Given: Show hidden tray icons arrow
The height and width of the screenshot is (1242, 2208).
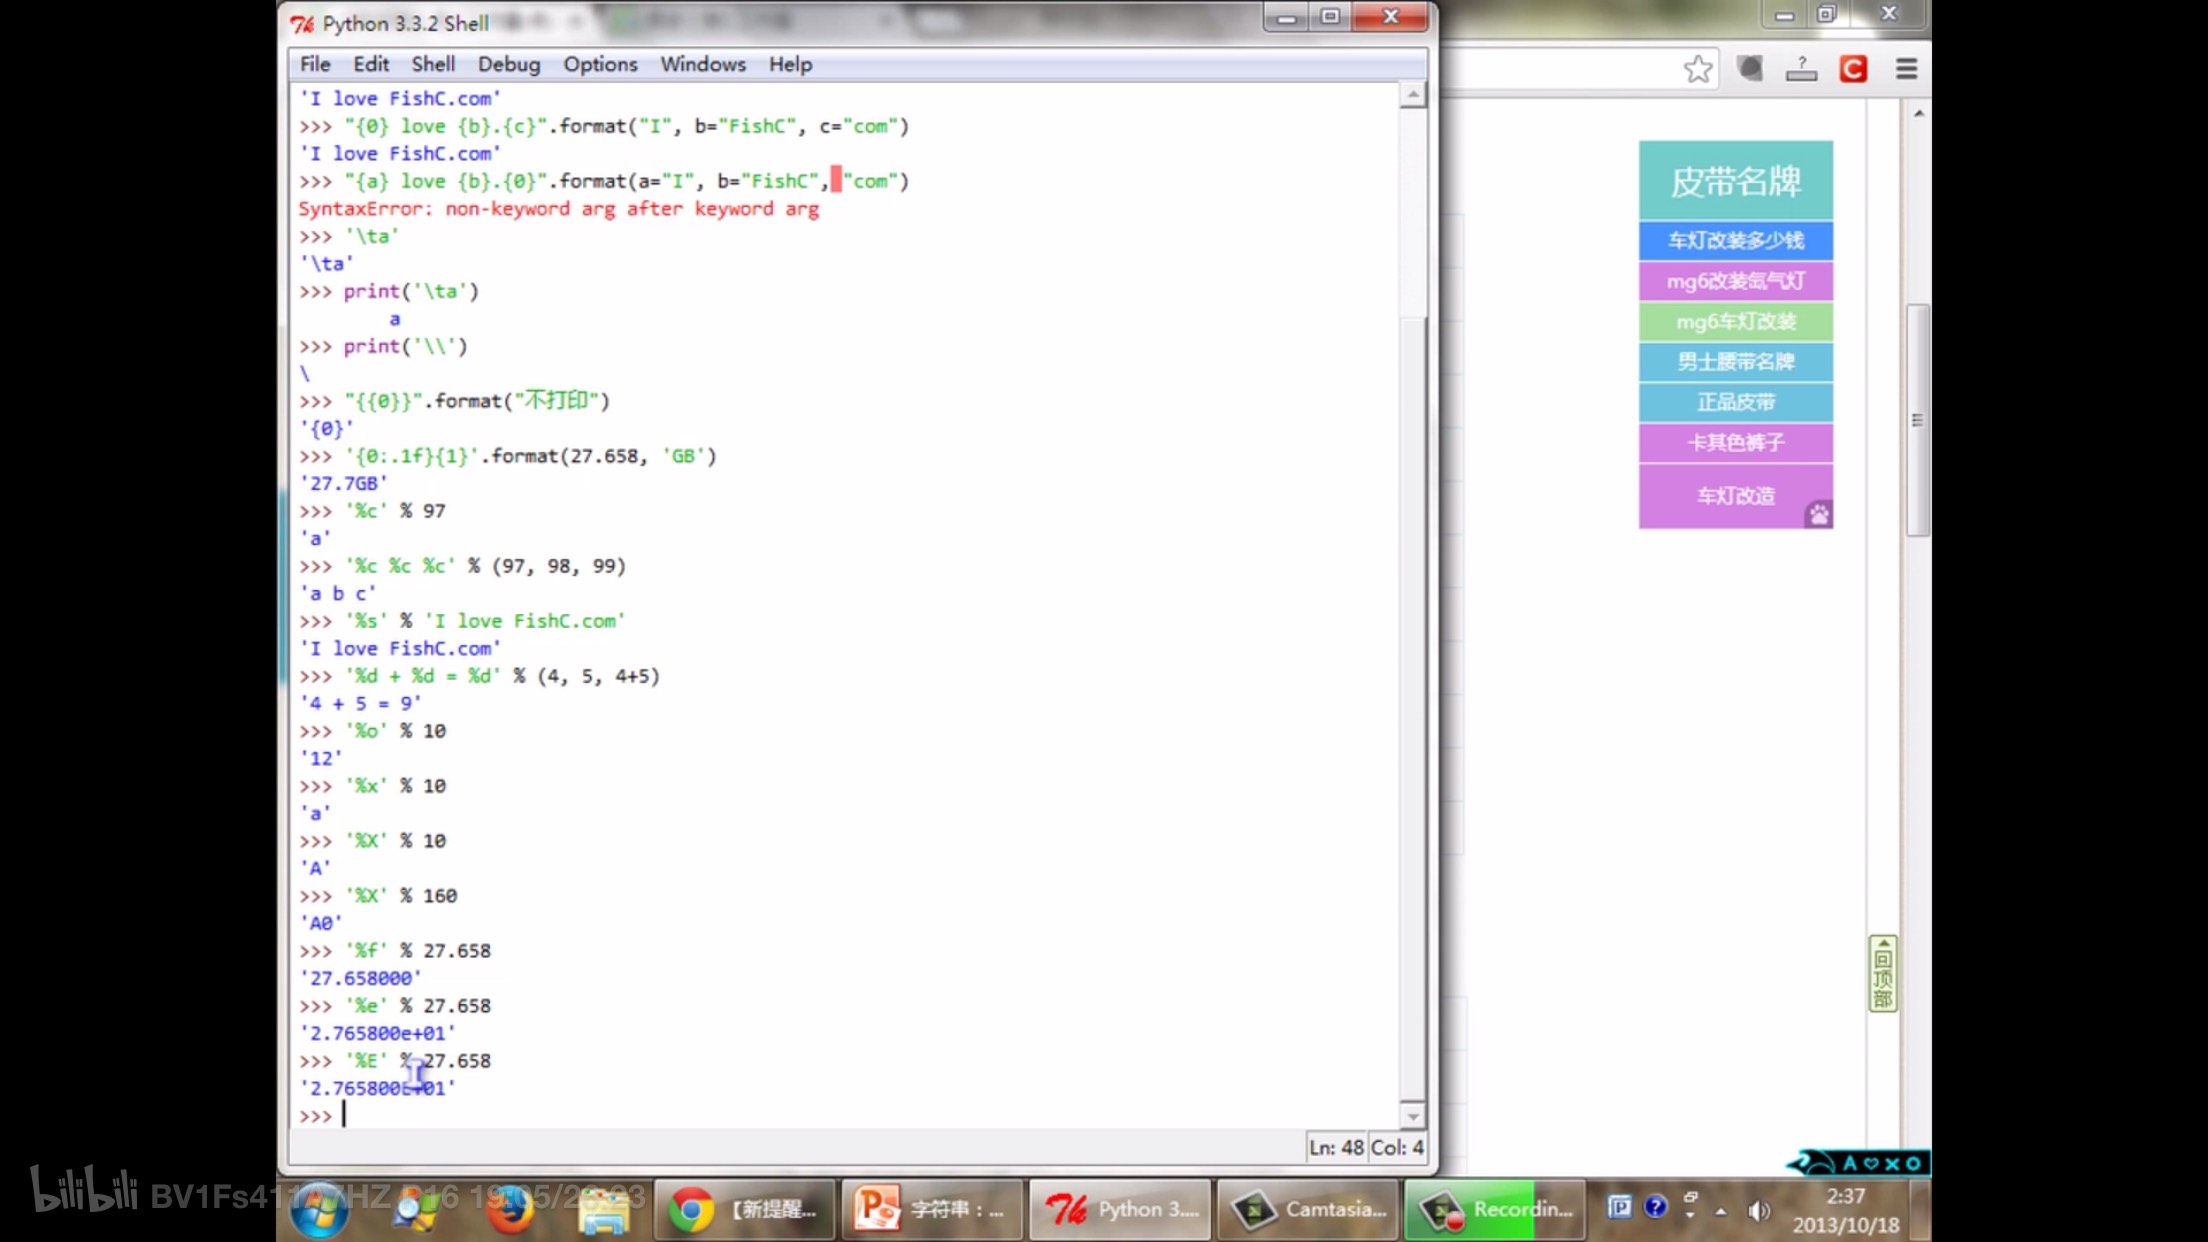Looking at the screenshot, I should pyautogui.click(x=1721, y=1211).
